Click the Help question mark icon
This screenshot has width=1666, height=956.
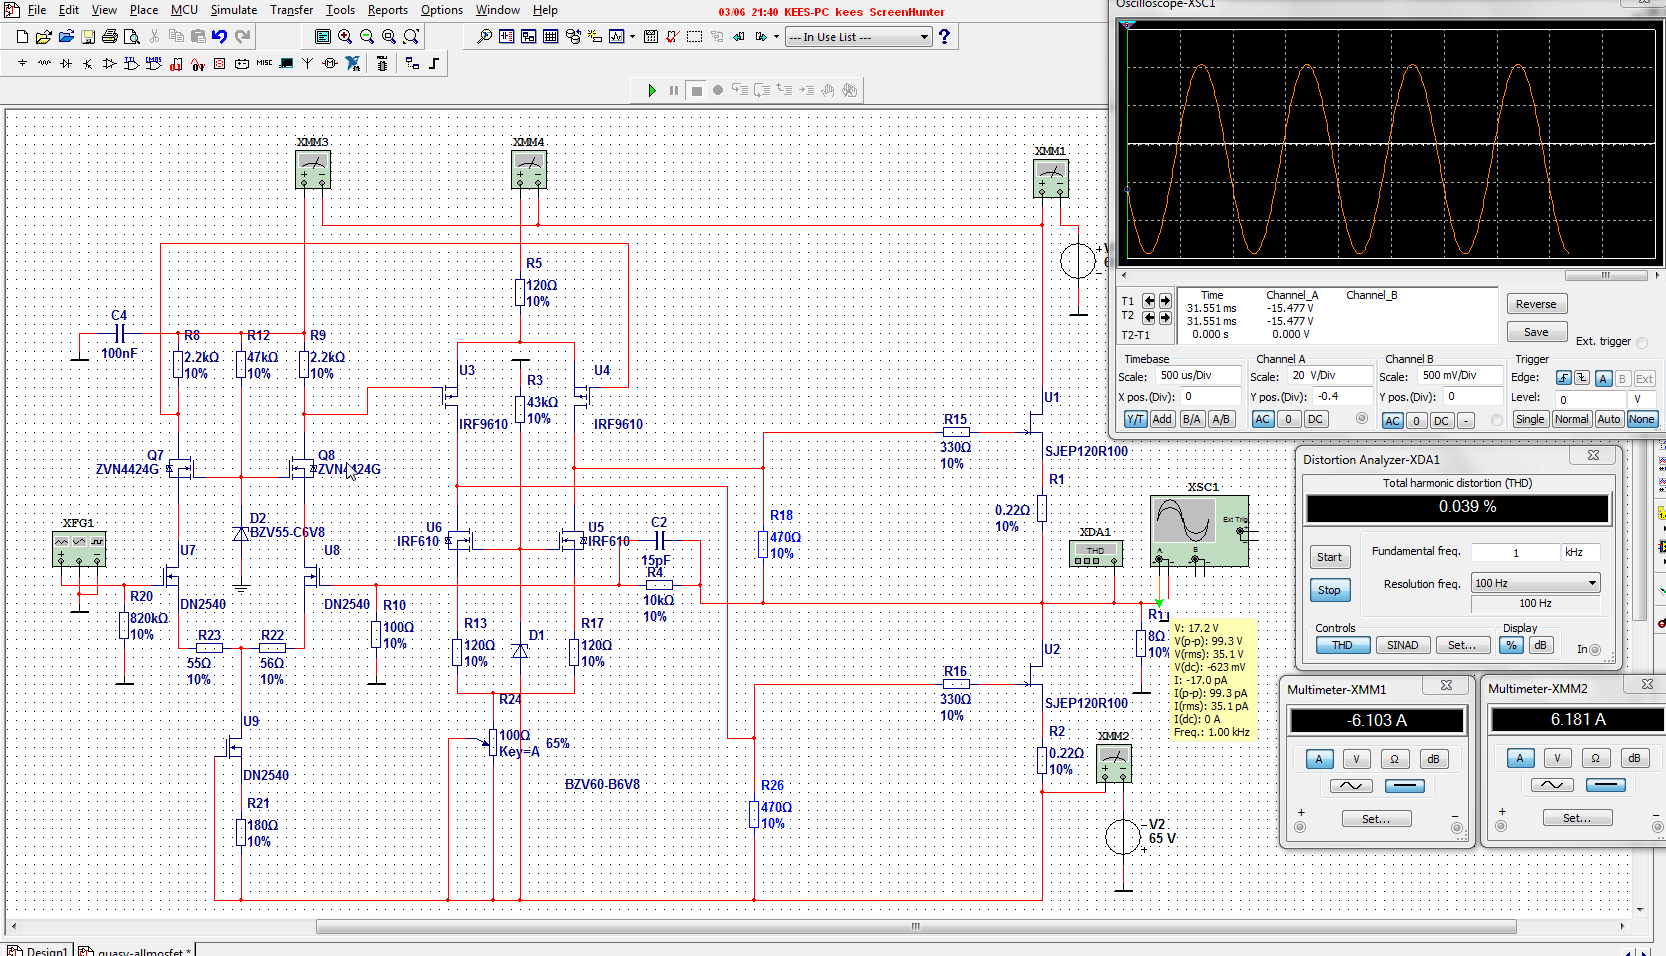coord(944,37)
